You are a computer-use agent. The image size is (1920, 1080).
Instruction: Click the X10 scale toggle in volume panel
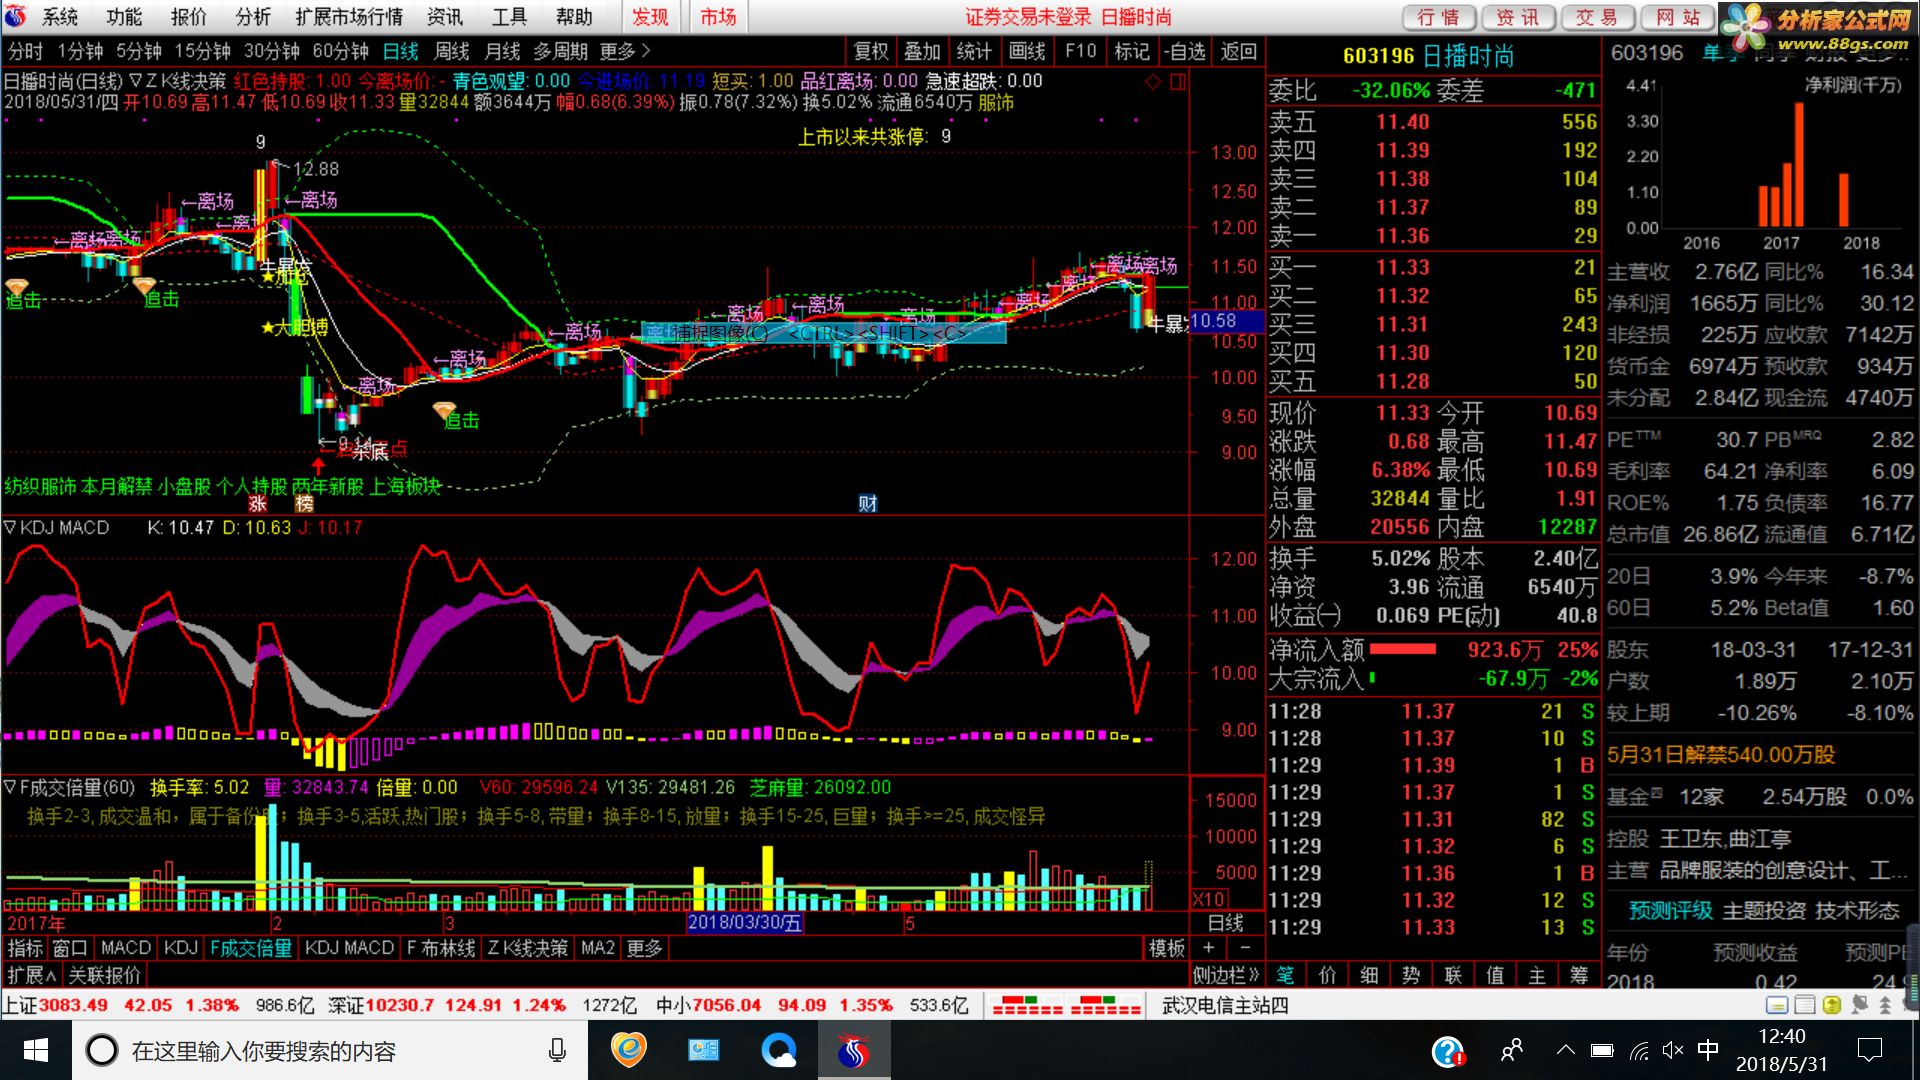point(1209,899)
